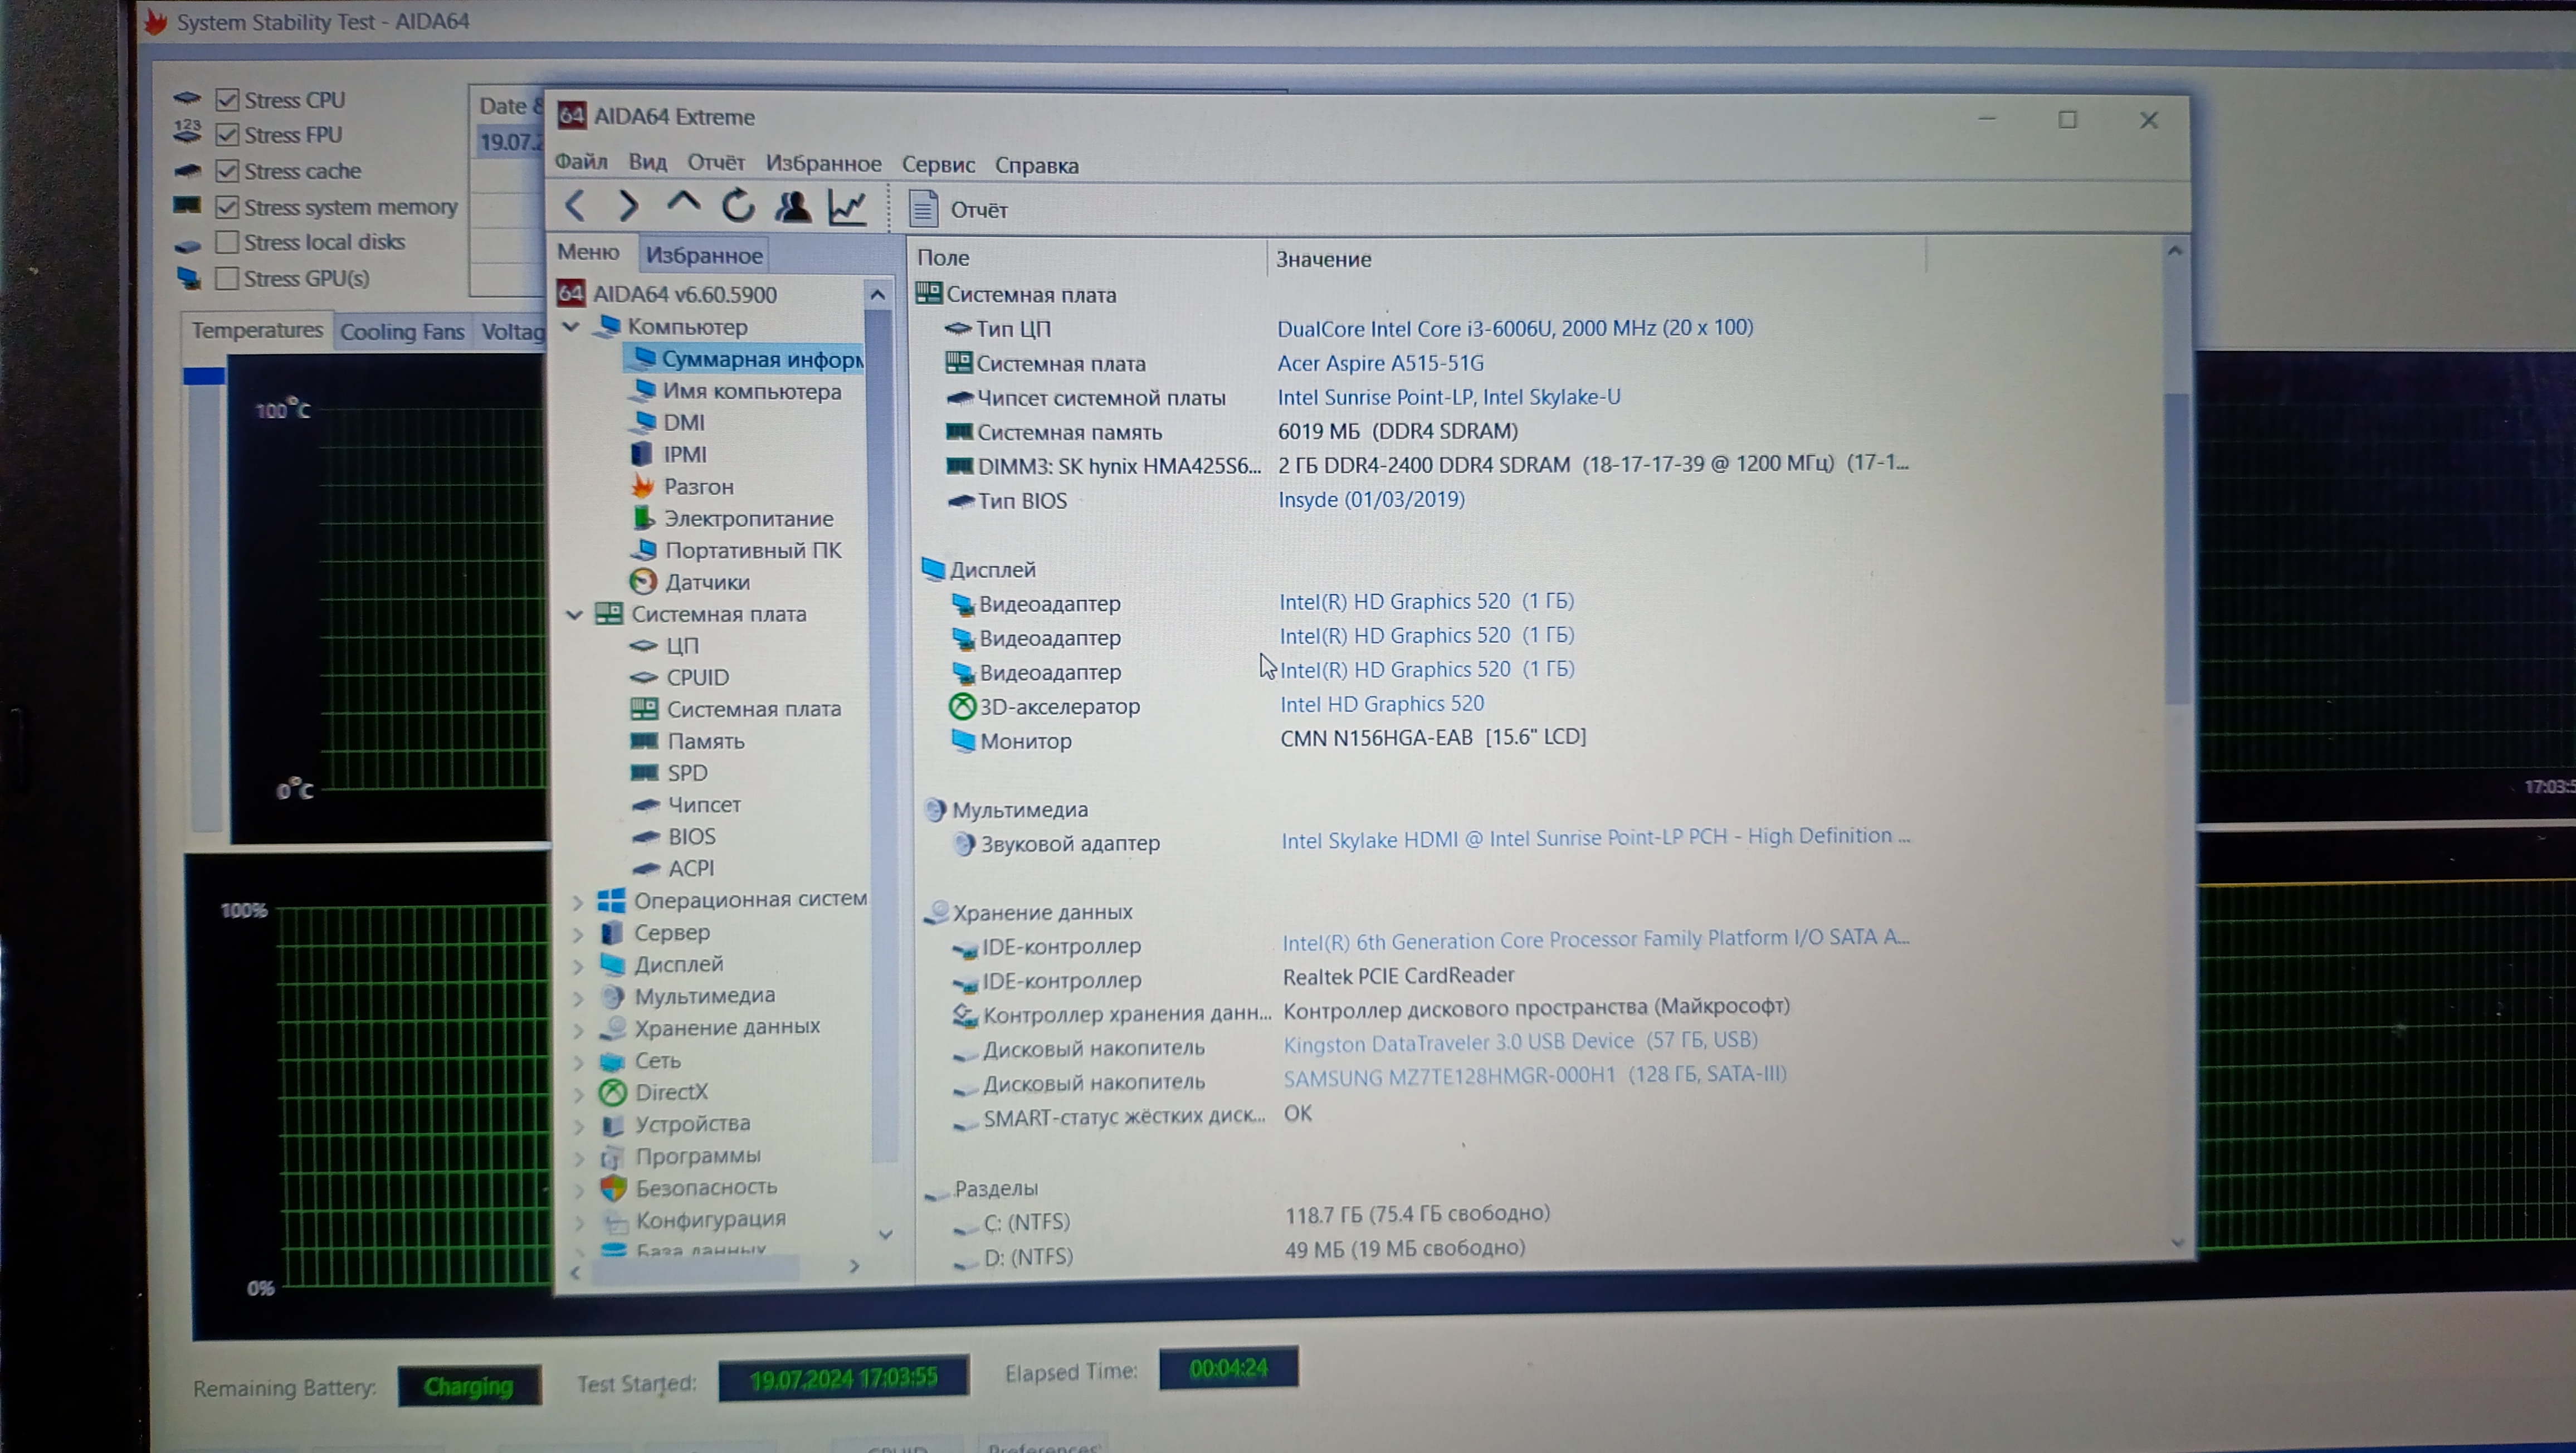Image resolution: width=2576 pixels, height=1453 pixels.
Task: Toggle Stress cache checkbox
Action: (x=227, y=171)
